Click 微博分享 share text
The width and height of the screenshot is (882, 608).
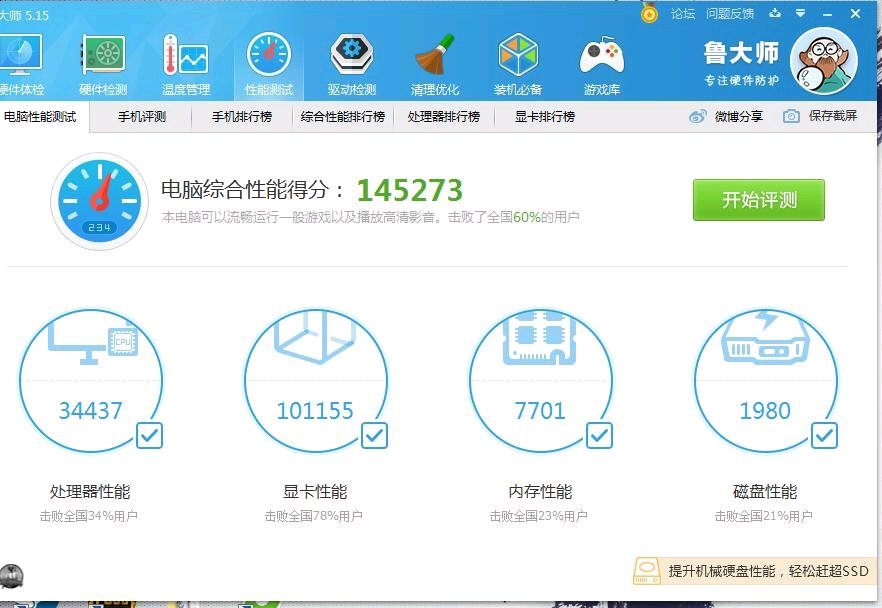coord(739,116)
